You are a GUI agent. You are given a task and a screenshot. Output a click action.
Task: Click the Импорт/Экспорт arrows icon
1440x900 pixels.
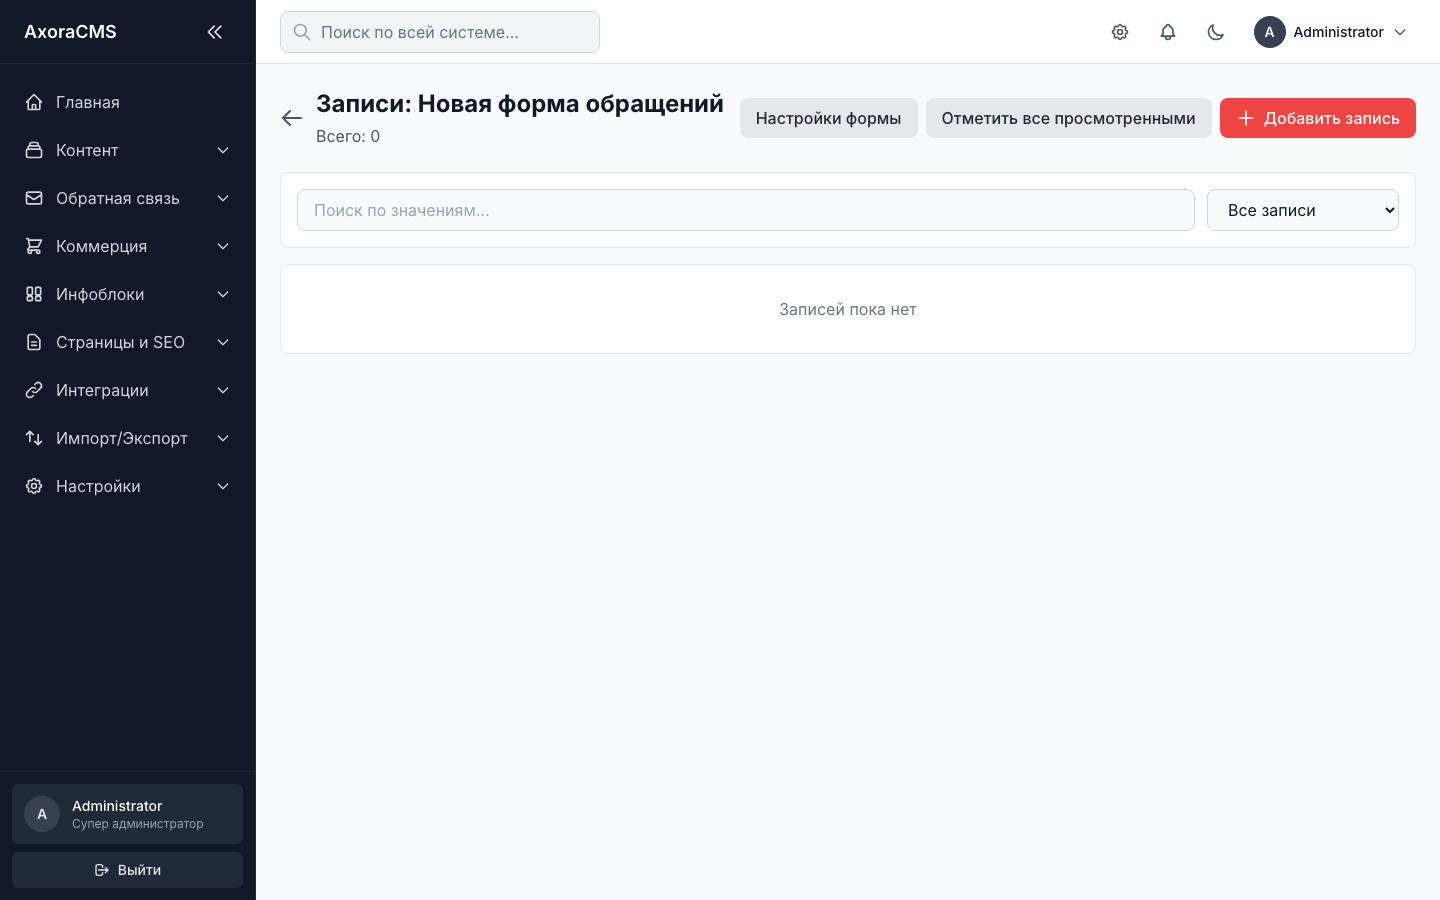click(x=34, y=438)
